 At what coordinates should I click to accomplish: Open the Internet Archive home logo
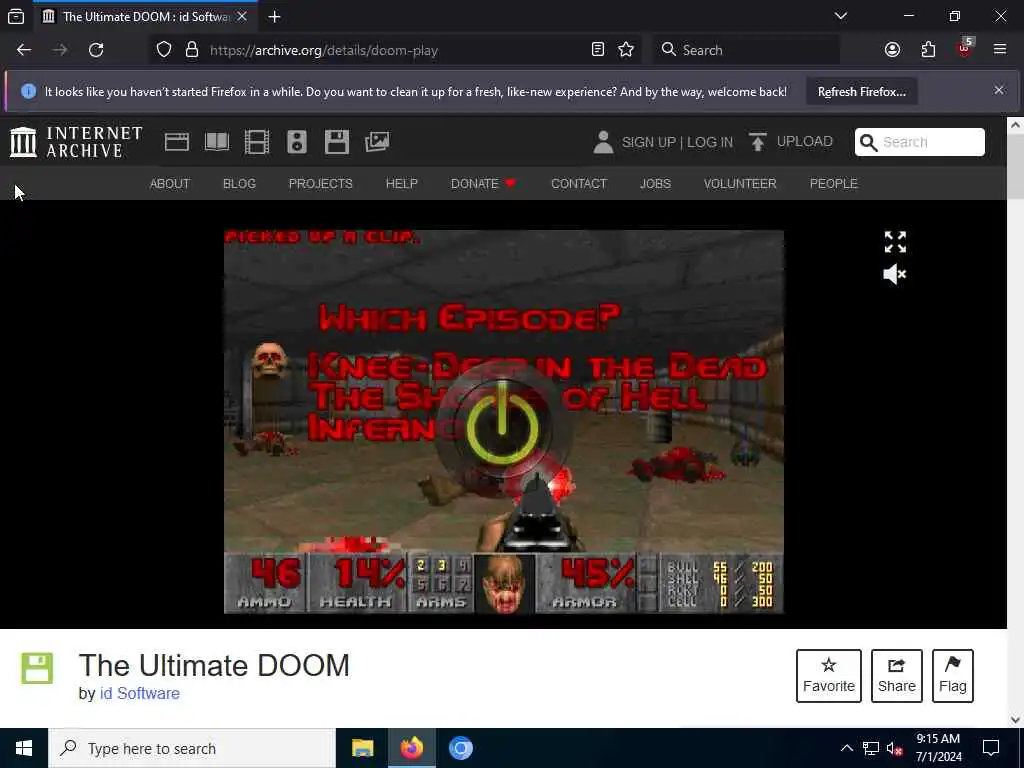(x=76, y=142)
